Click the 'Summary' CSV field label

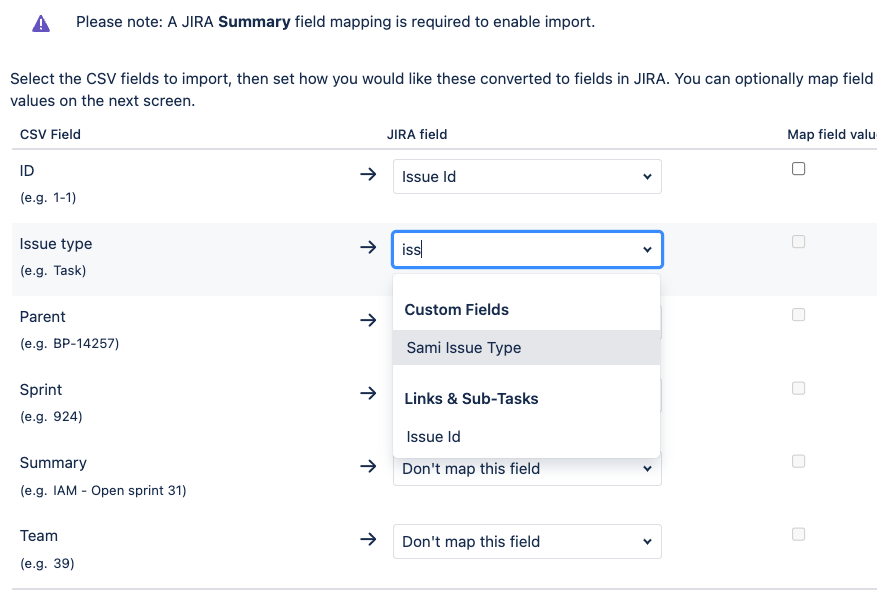coord(53,464)
